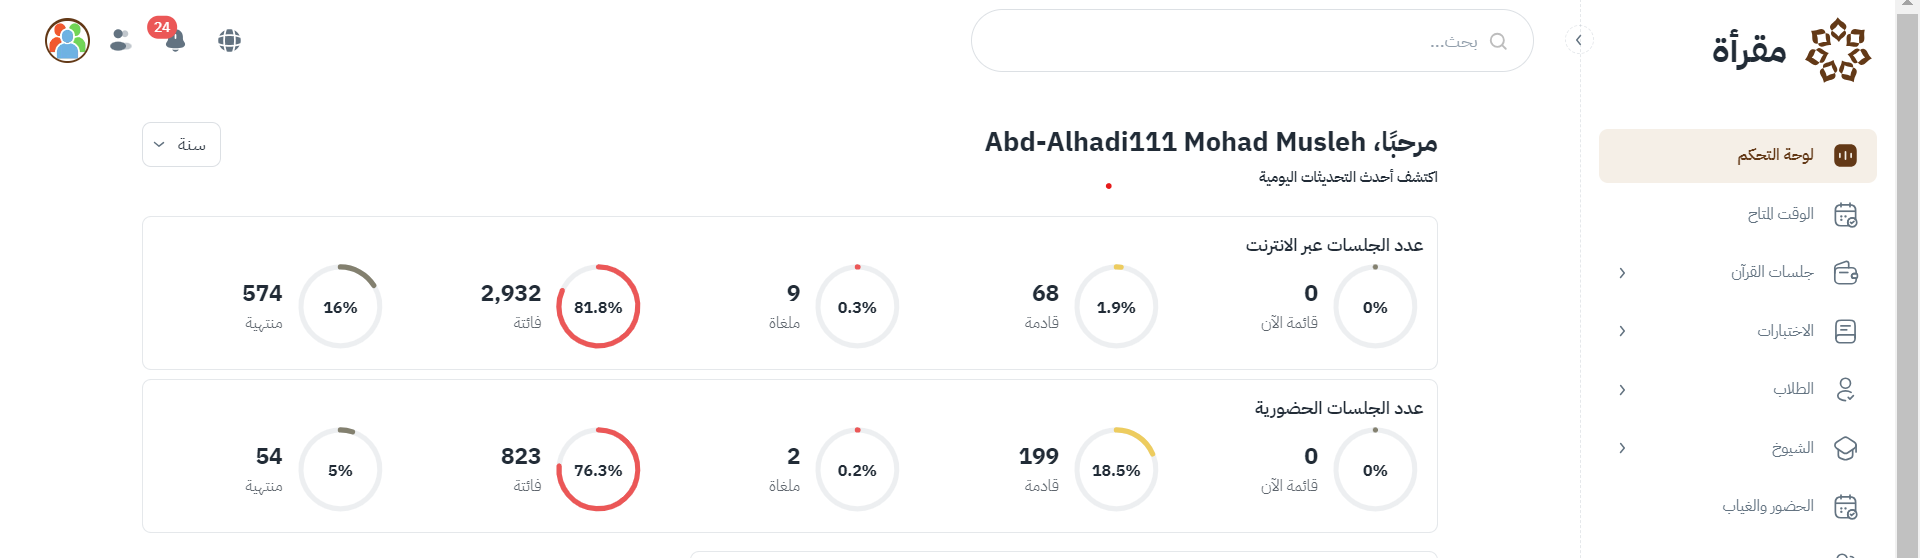Expand the الاختبارات submenu

coord(1622,331)
